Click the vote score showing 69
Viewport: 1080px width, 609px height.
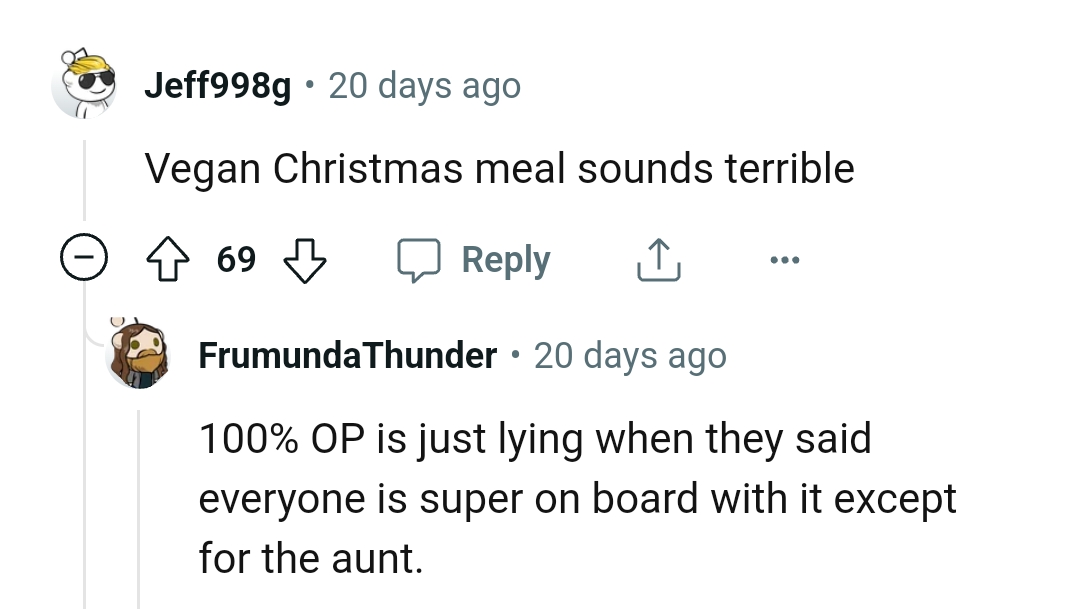pyautogui.click(x=238, y=259)
